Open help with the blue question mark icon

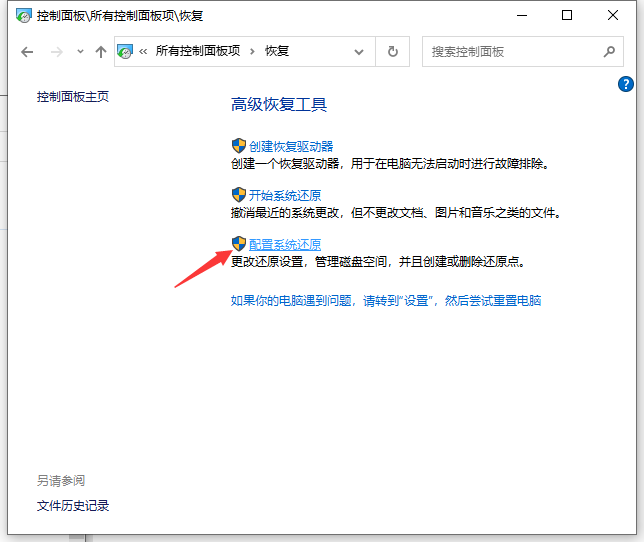coord(627,86)
